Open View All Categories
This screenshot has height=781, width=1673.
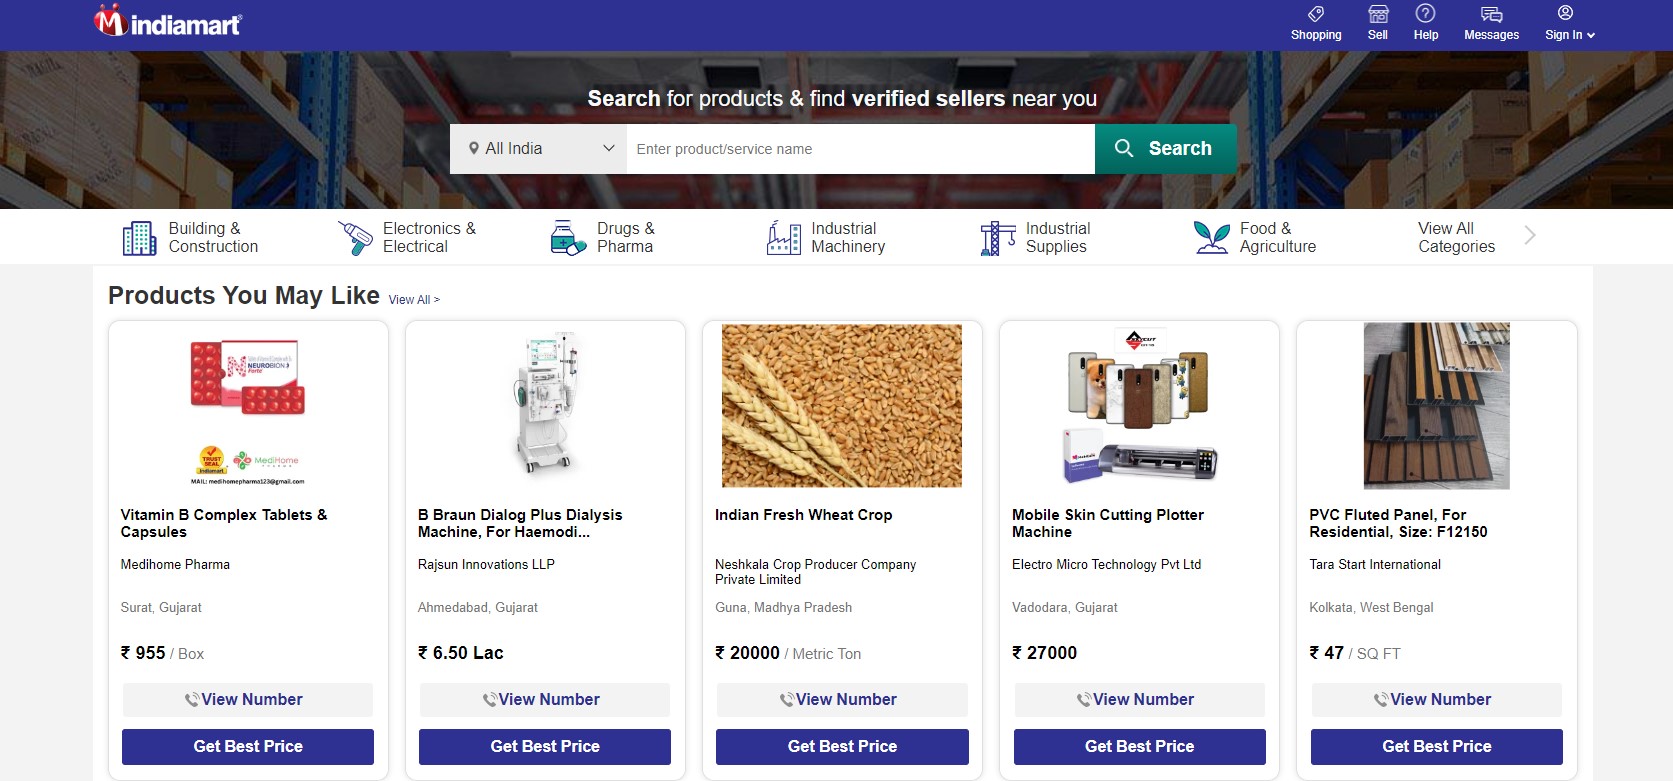pos(1456,238)
